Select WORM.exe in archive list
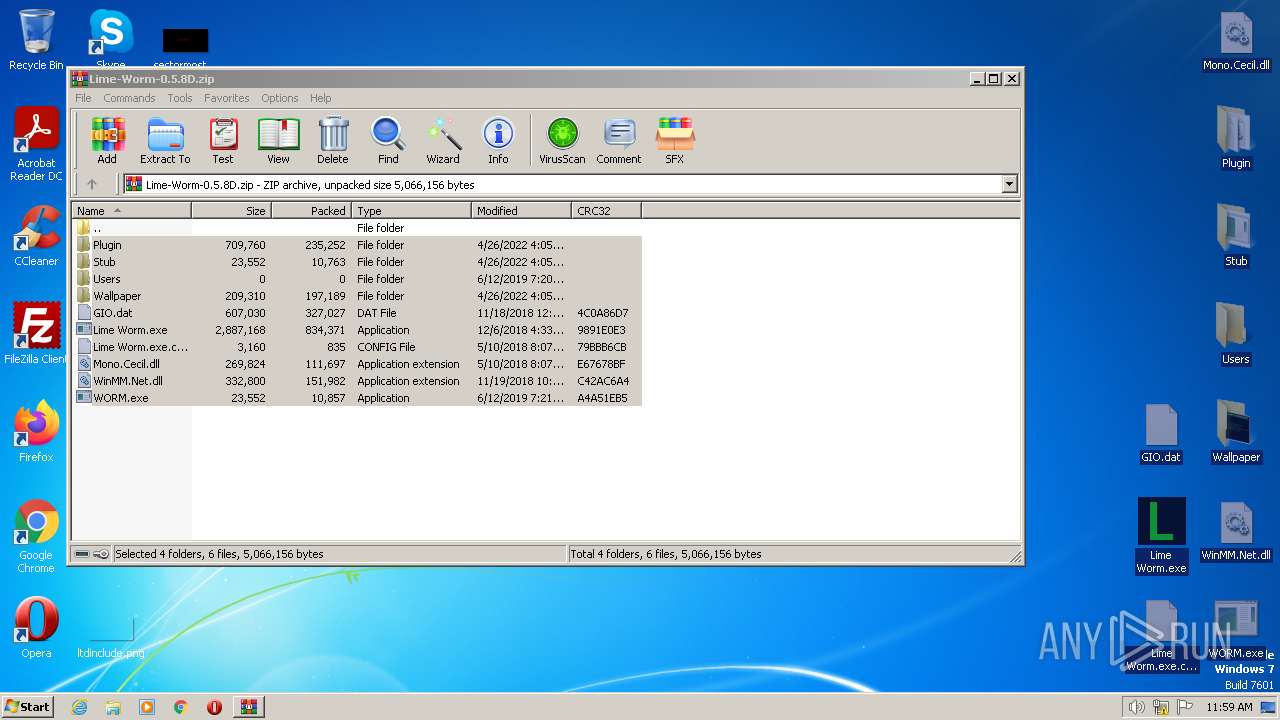1280x720 pixels. pos(357,398)
